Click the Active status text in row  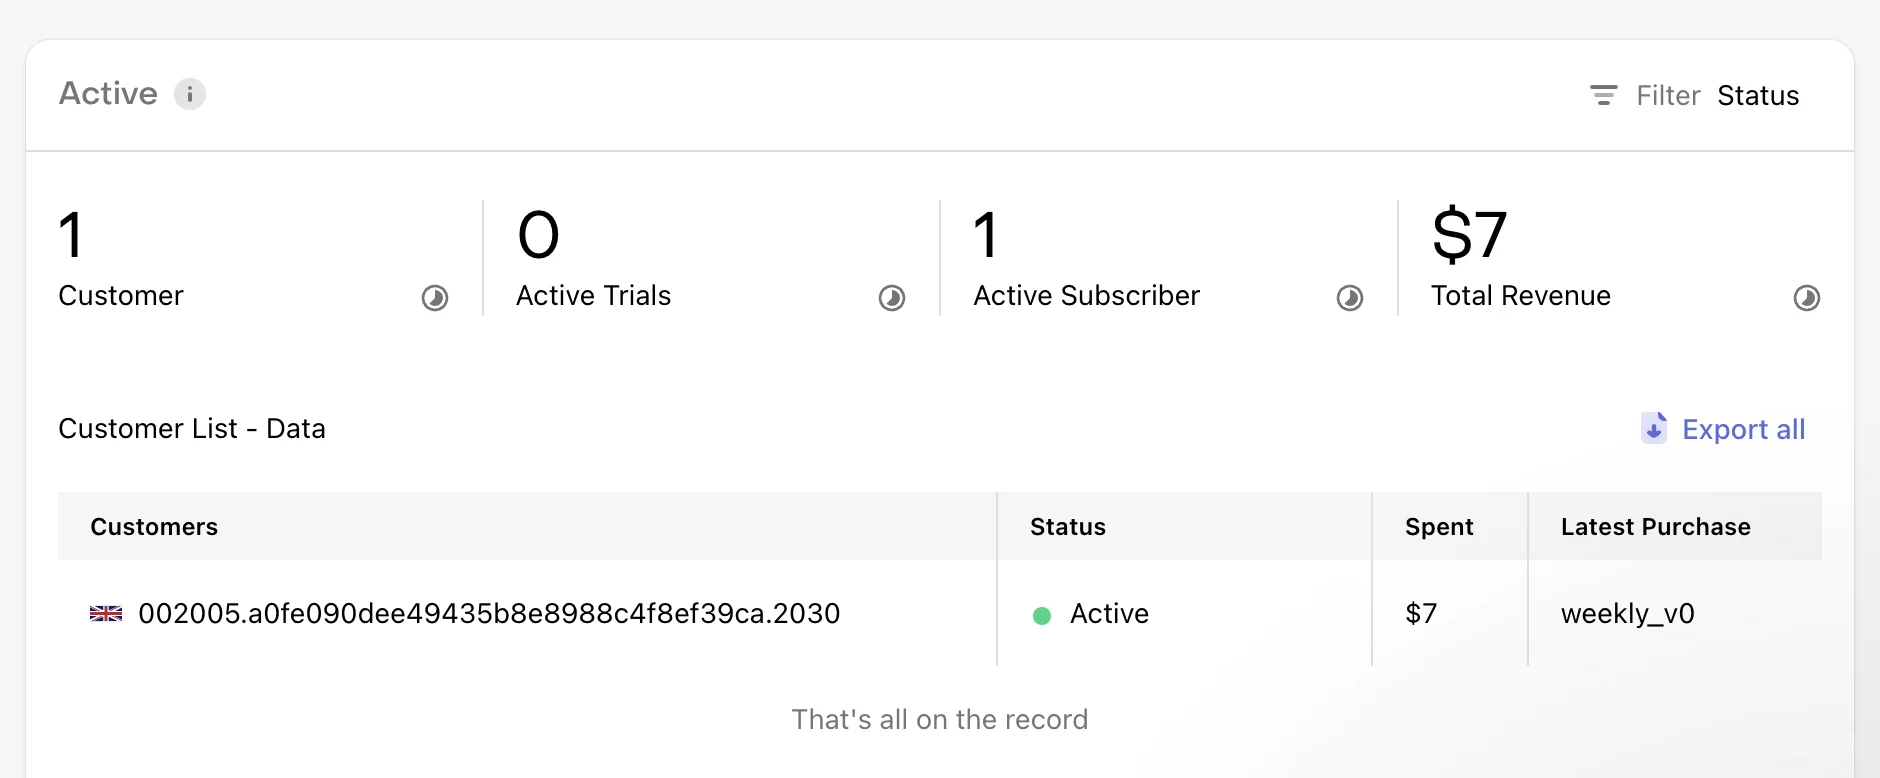[1109, 614]
